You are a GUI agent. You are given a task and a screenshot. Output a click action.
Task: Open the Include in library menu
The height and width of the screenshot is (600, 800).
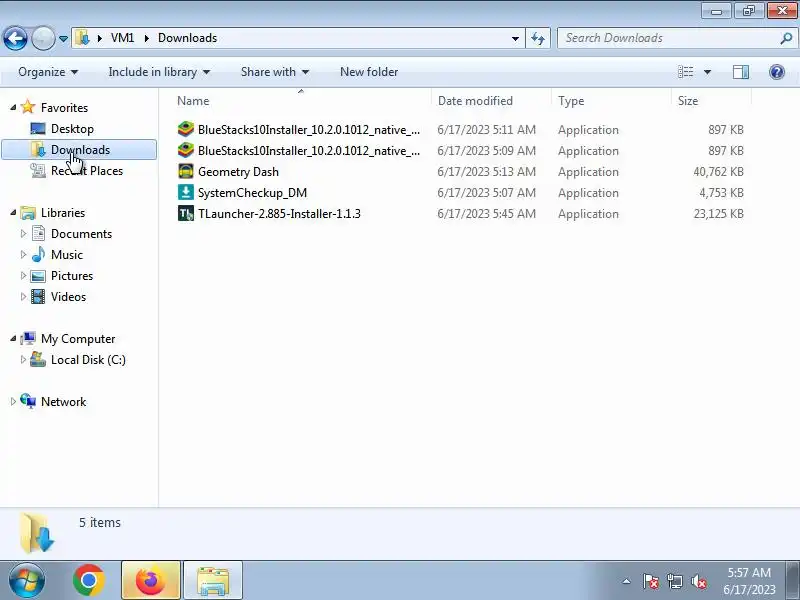[x=159, y=72]
